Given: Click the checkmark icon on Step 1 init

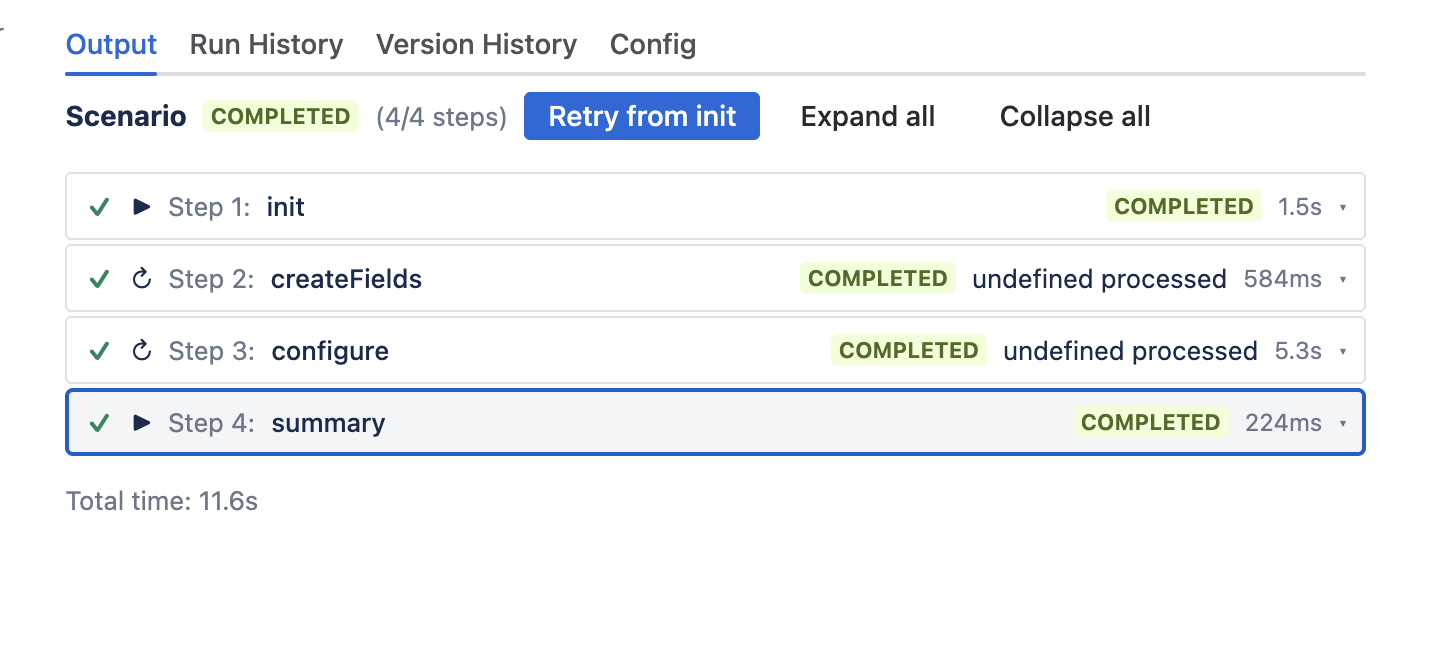Looking at the screenshot, I should click(98, 207).
